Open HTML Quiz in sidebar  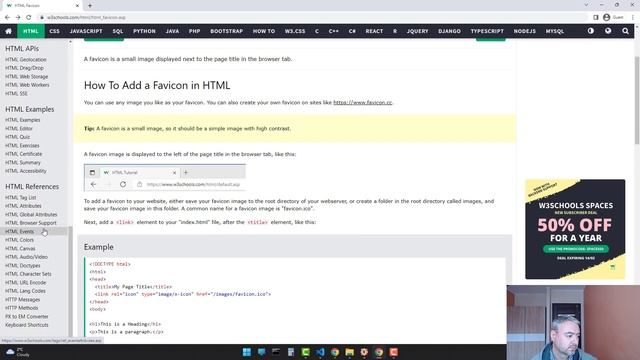pyautogui.click(x=18, y=137)
